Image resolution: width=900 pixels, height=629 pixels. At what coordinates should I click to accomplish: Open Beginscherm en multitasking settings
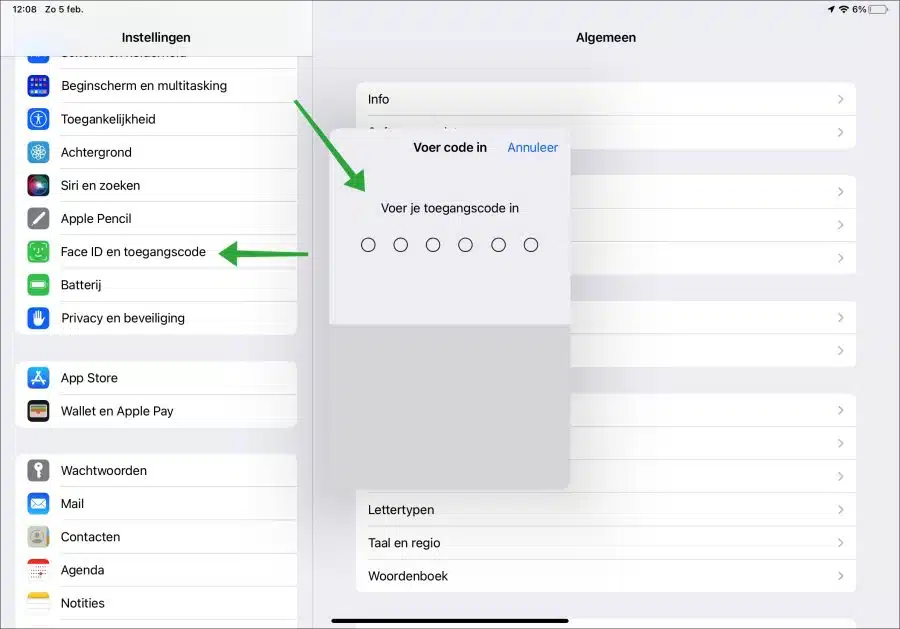(x=156, y=86)
